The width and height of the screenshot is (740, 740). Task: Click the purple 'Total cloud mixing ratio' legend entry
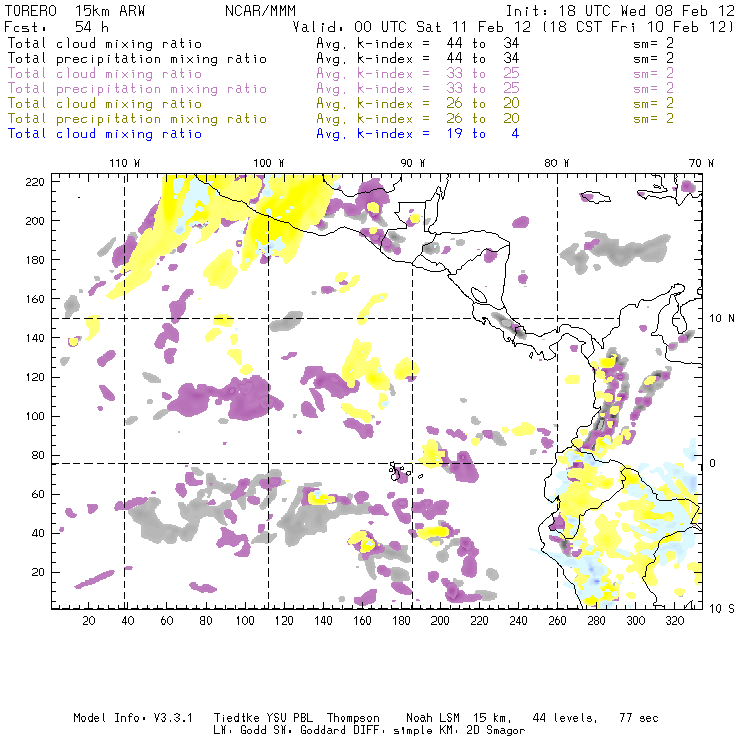pyautogui.click(x=105, y=74)
